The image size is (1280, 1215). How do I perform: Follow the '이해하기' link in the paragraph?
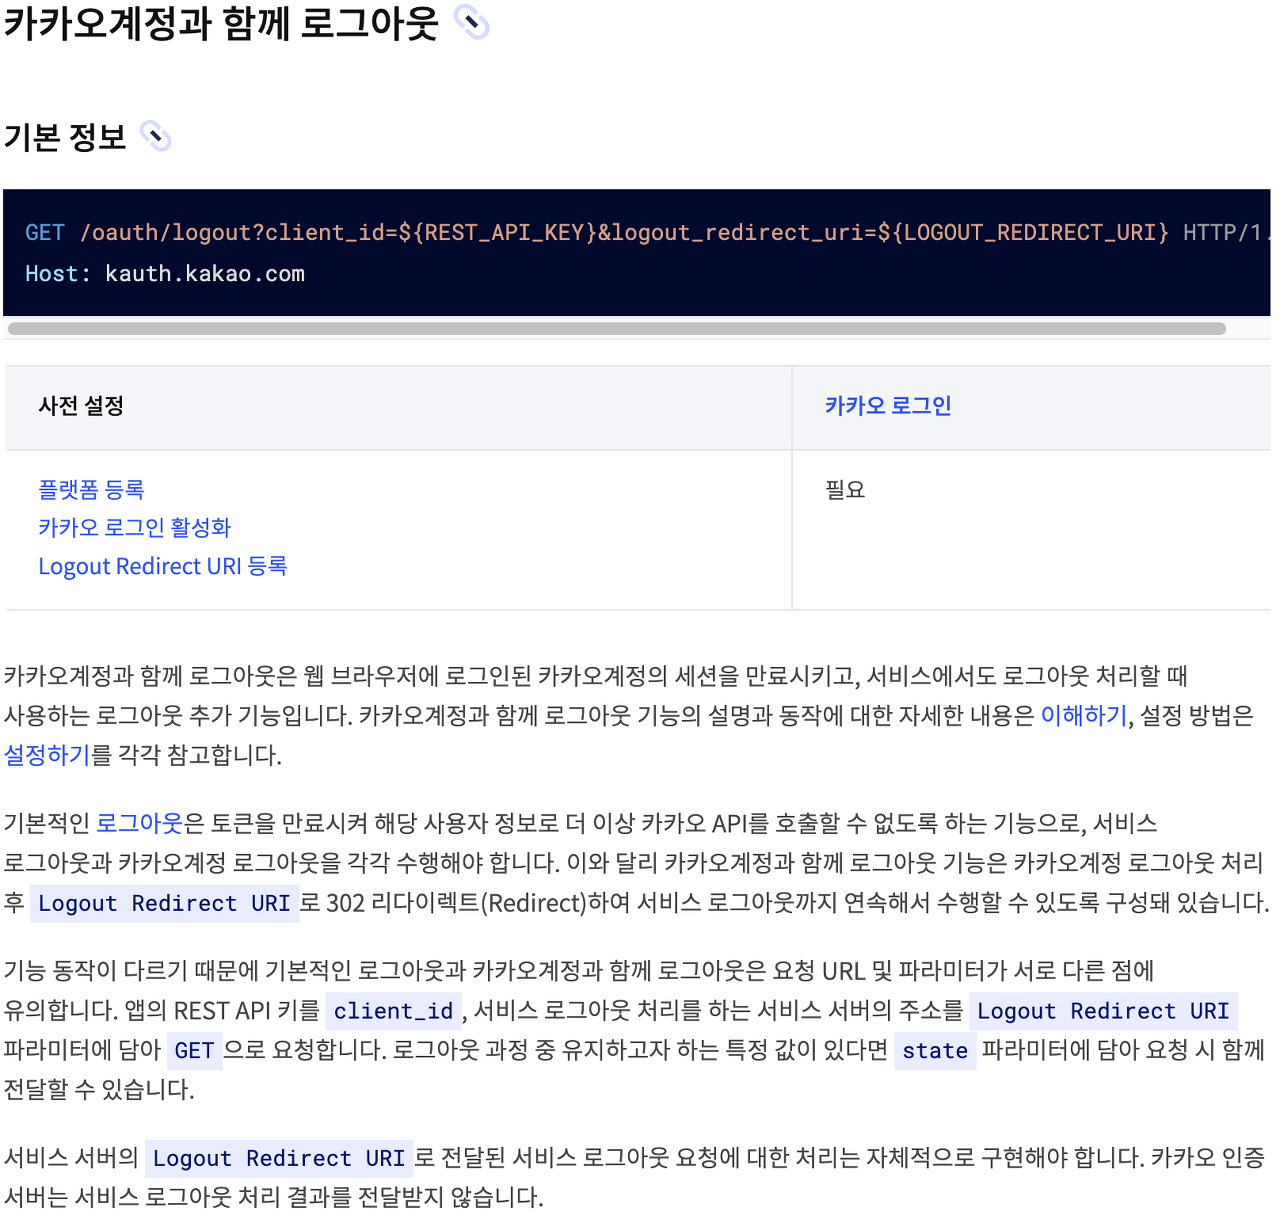tap(1084, 716)
